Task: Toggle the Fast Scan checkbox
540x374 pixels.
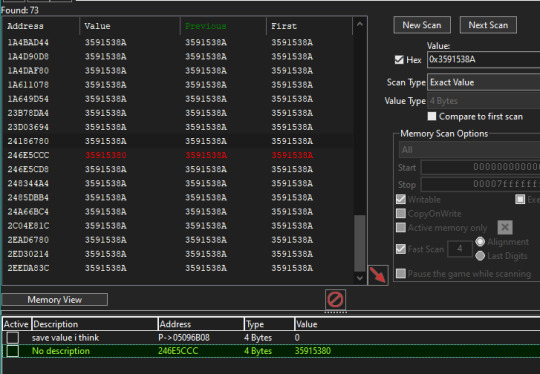Action: (x=401, y=249)
